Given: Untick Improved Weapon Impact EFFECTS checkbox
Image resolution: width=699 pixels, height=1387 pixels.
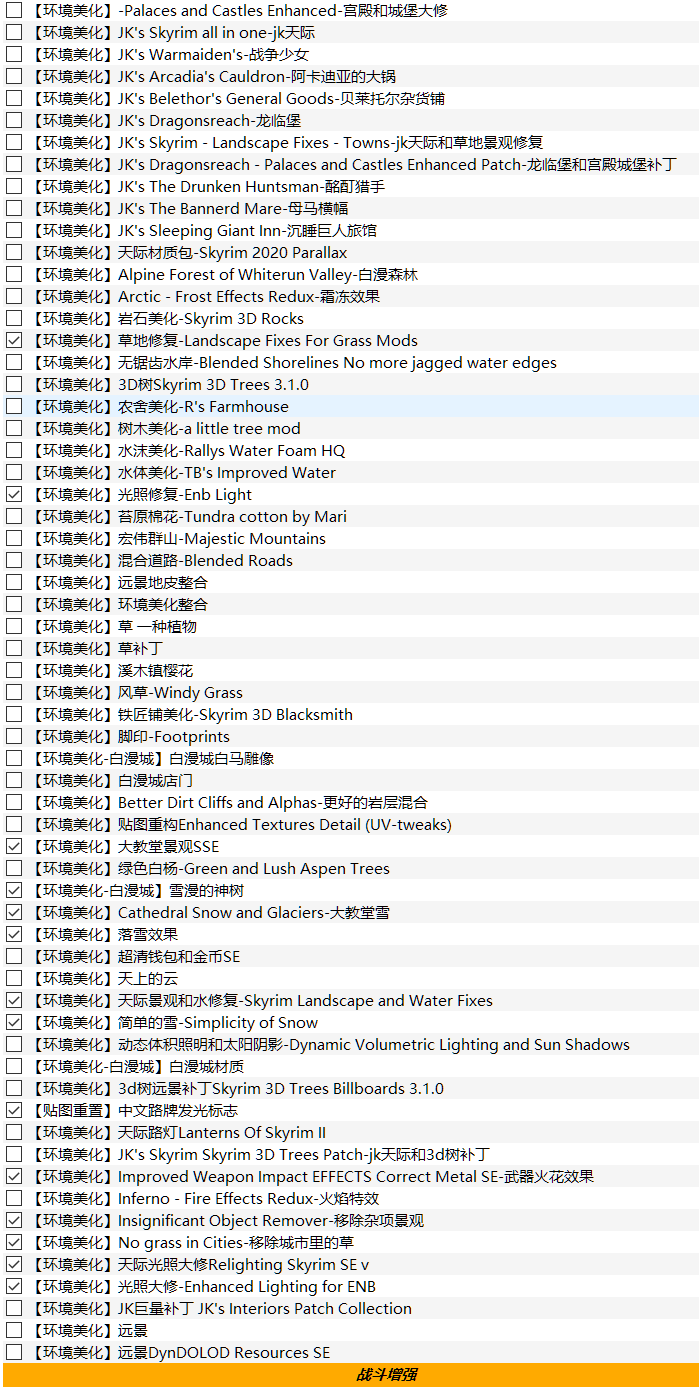Looking at the screenshot, I should (14, 1176).
